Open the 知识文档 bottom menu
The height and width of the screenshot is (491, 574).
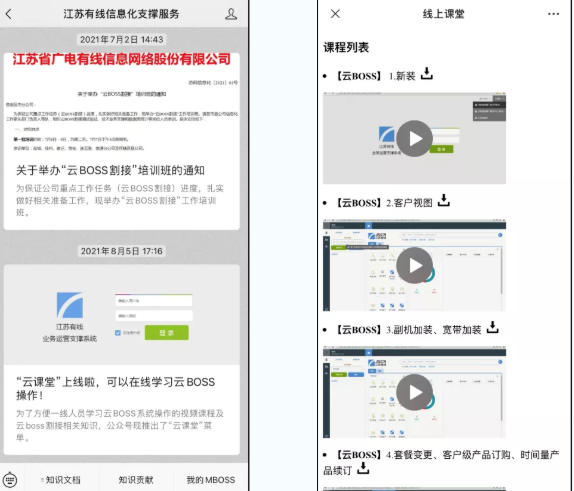(x=61, y=480)
